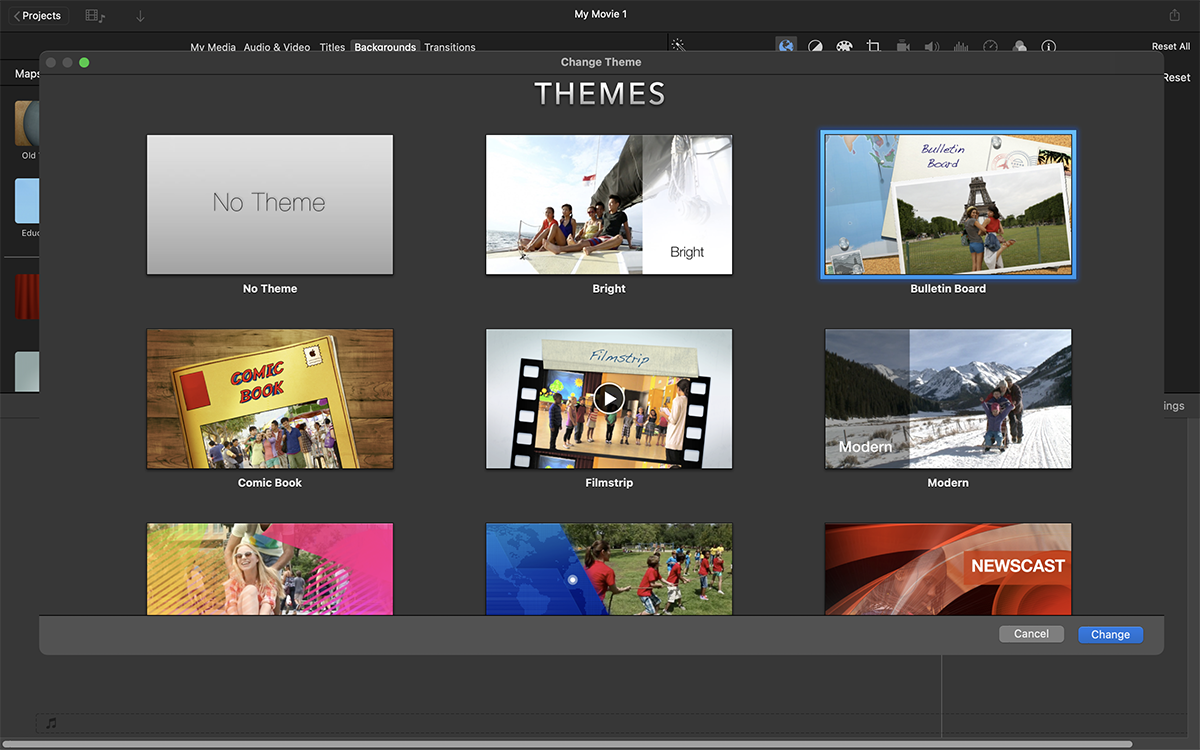The height and width of the screenshot is (750, 1200).
Task: Switch to the Titles tab
Action: [x=332, y=47]
